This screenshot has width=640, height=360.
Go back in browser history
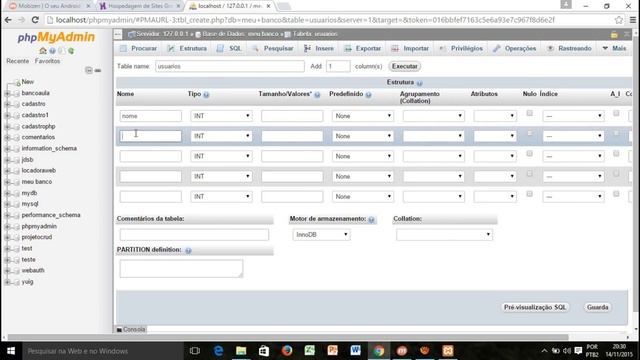pyautogui.click(x=8, y=20)
